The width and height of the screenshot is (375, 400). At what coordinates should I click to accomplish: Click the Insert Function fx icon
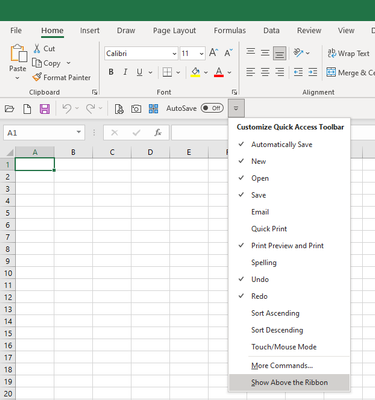(158, 133)
